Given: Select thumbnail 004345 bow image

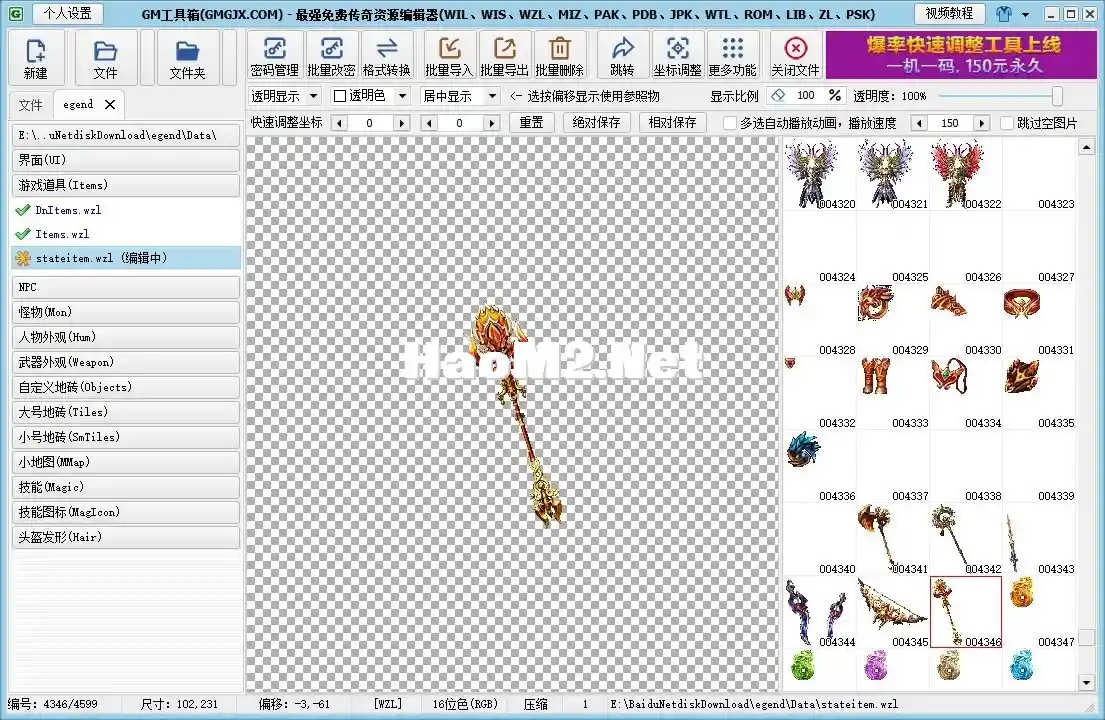Looking at the screenshot, I should tap(893, 612).
